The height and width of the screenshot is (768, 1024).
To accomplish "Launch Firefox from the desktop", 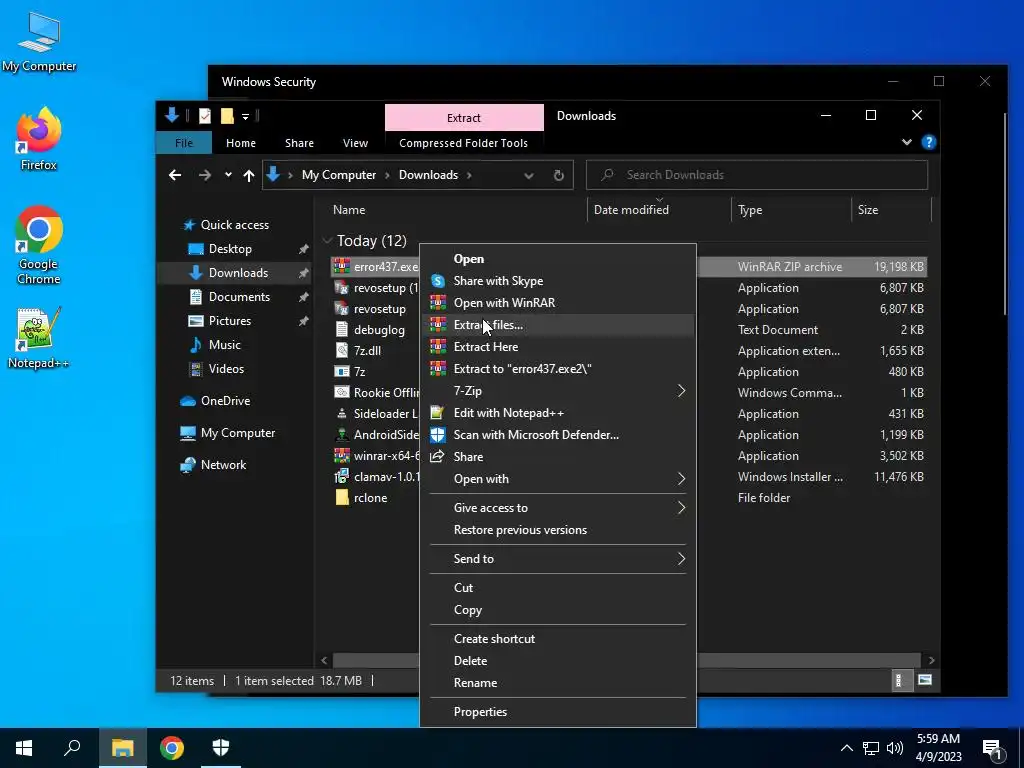I will click(39, 139).
